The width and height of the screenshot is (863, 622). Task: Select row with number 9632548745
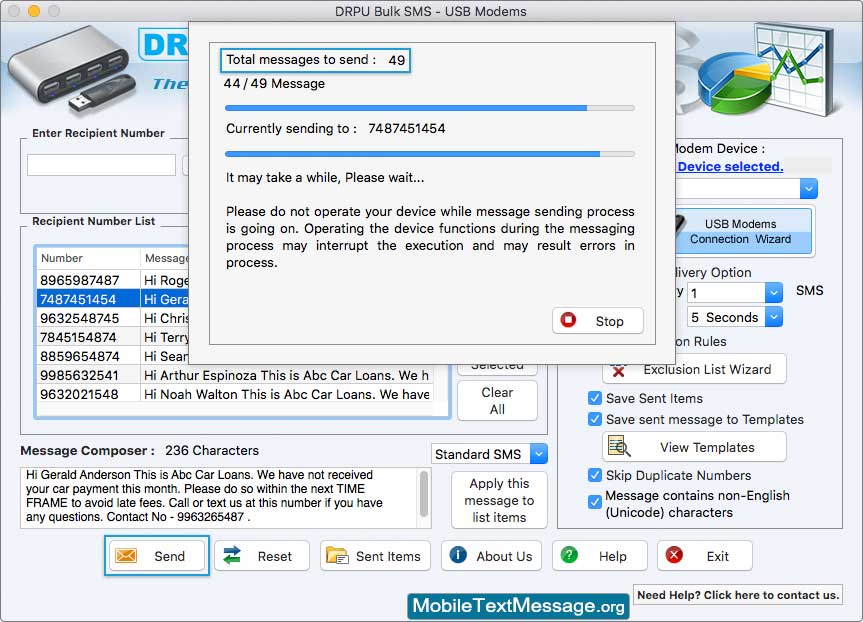pos(113,318)
